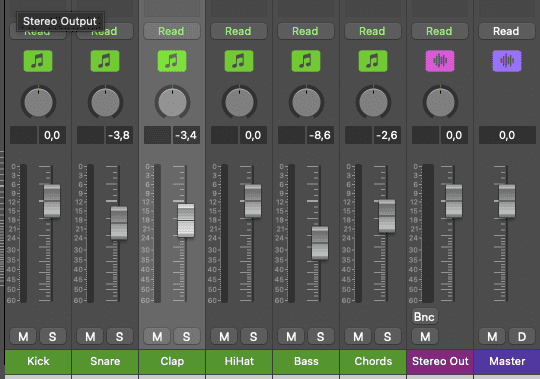Click the Snare channel music note icon

point(105,61)
